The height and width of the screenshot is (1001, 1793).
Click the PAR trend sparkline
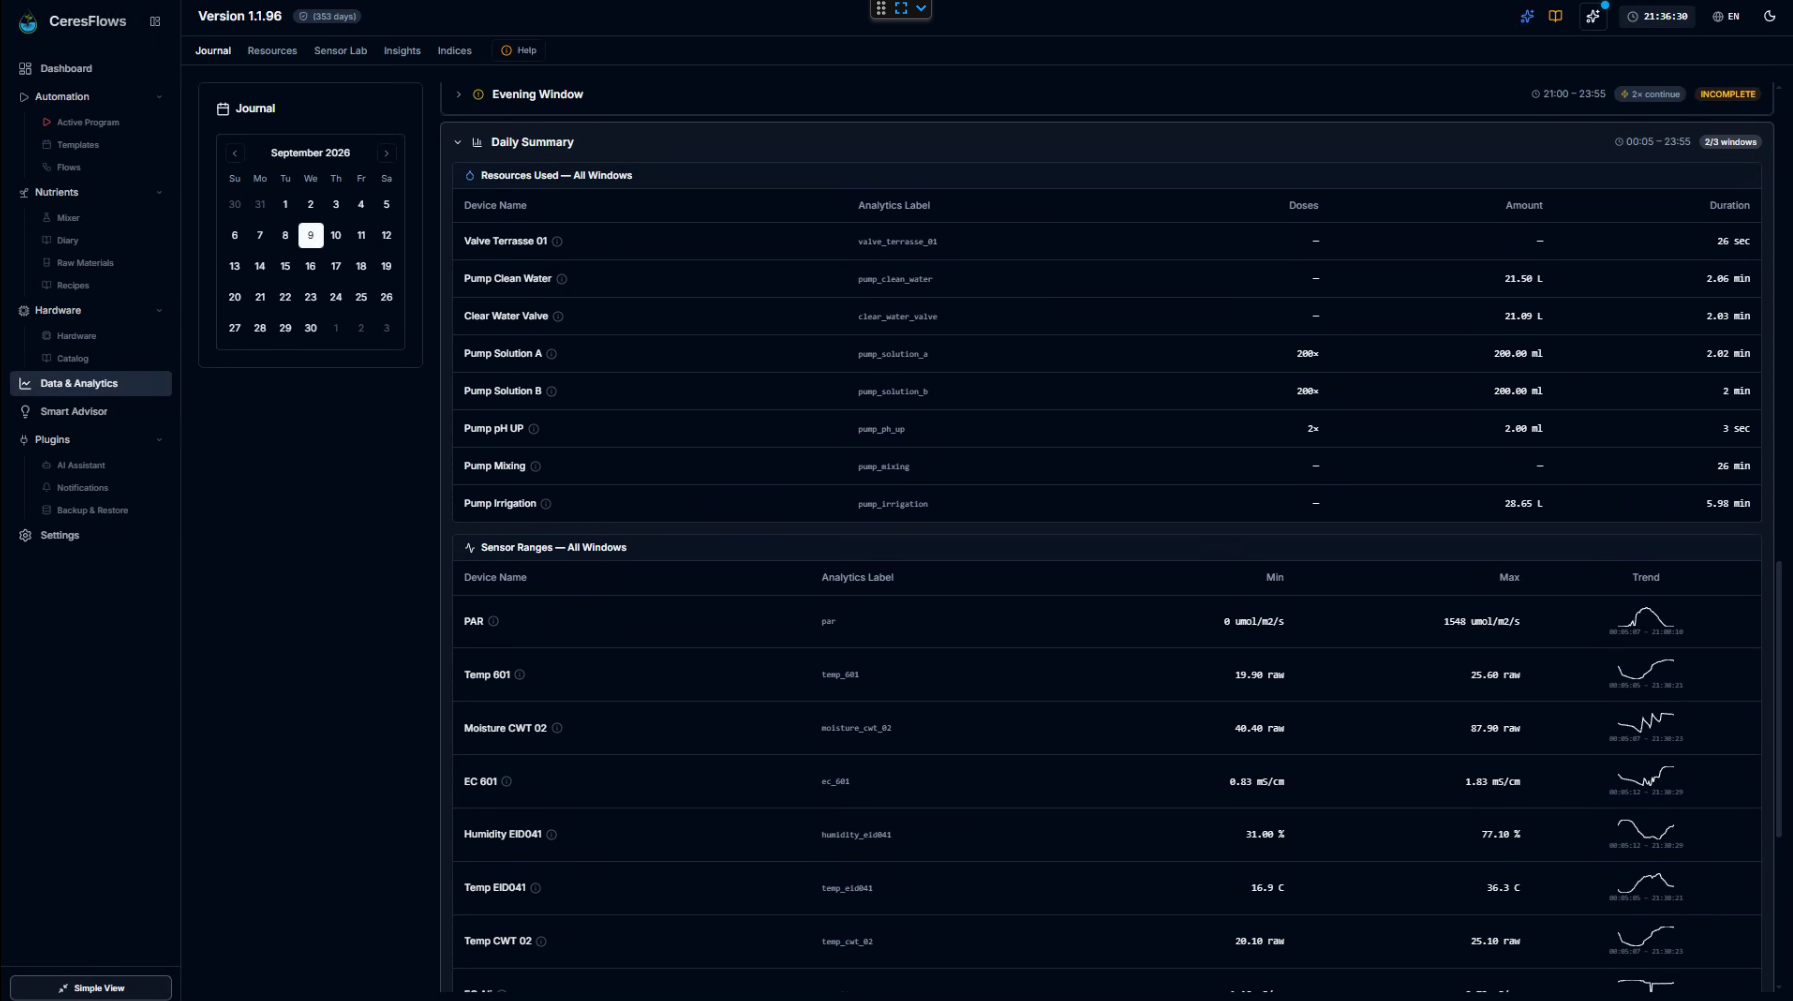[1646, 619]
